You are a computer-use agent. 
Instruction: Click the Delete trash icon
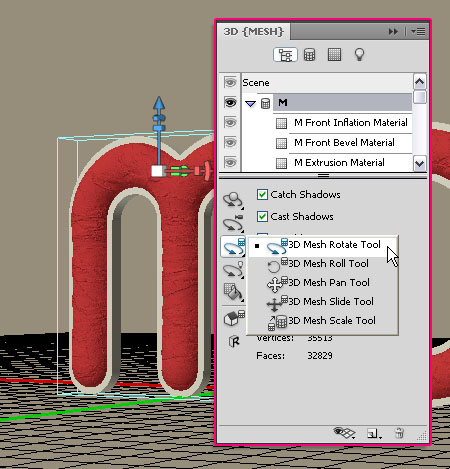coord(399,433)
